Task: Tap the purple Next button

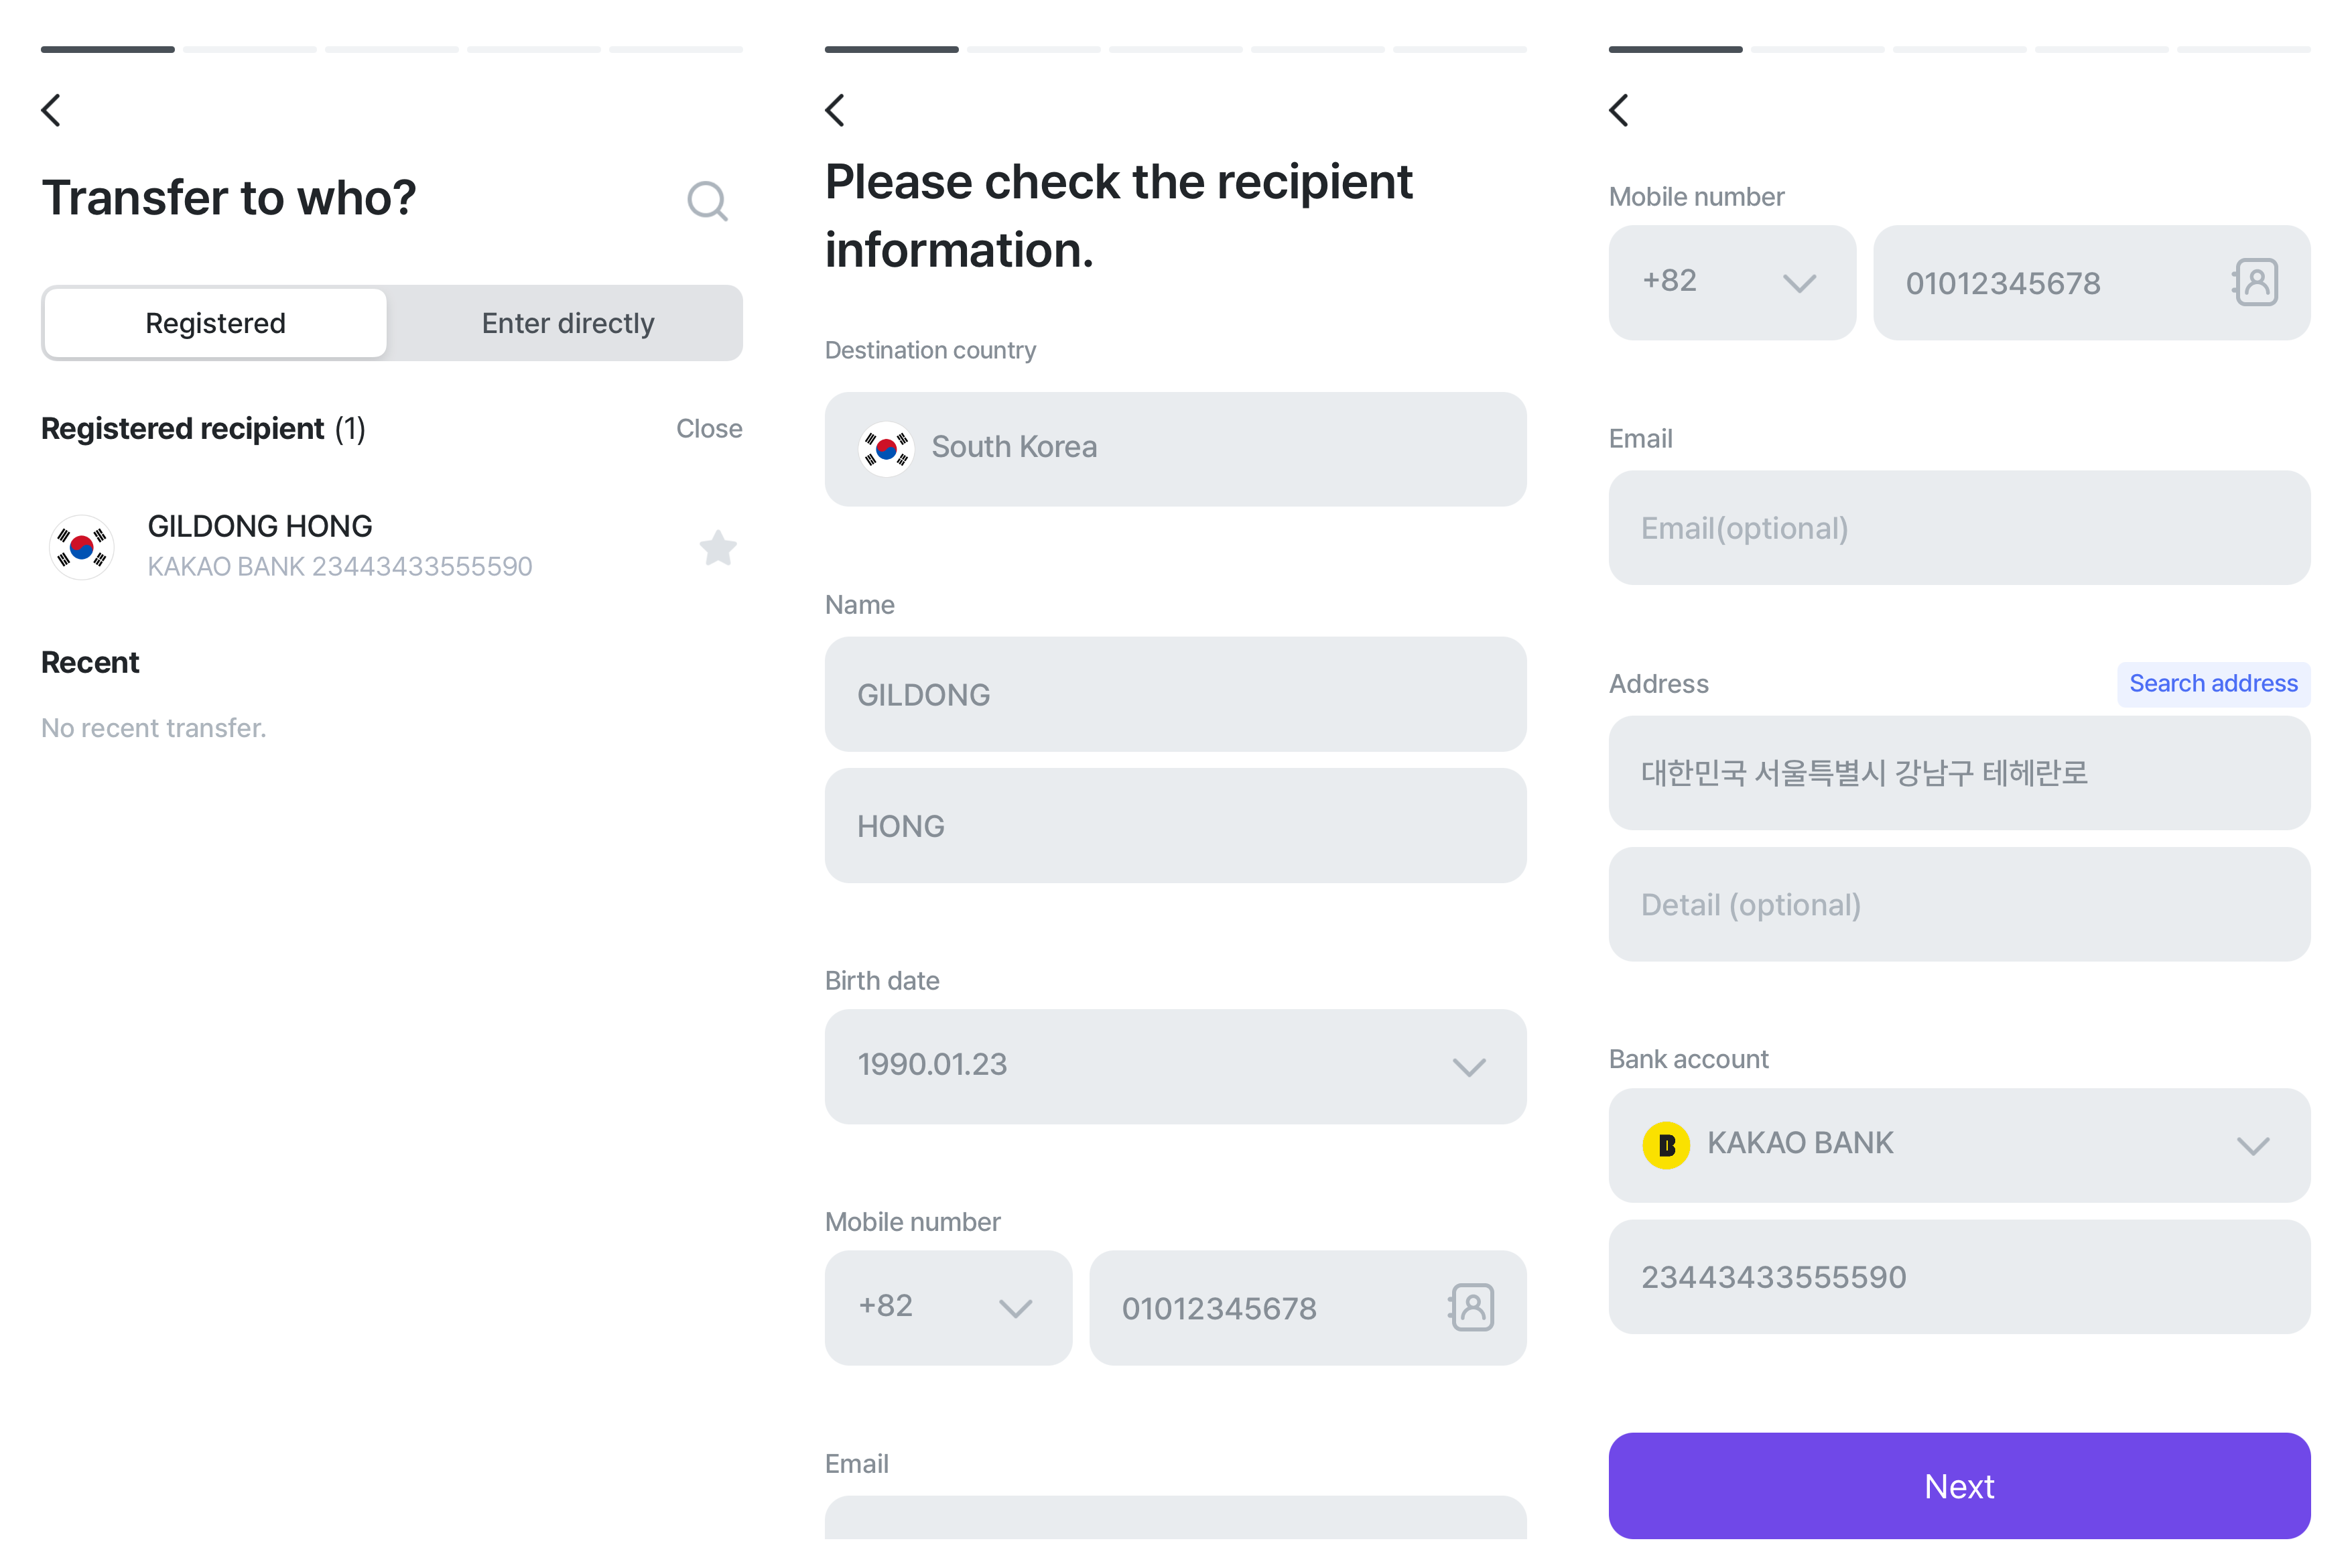Action: [x=1959, y=1485]
